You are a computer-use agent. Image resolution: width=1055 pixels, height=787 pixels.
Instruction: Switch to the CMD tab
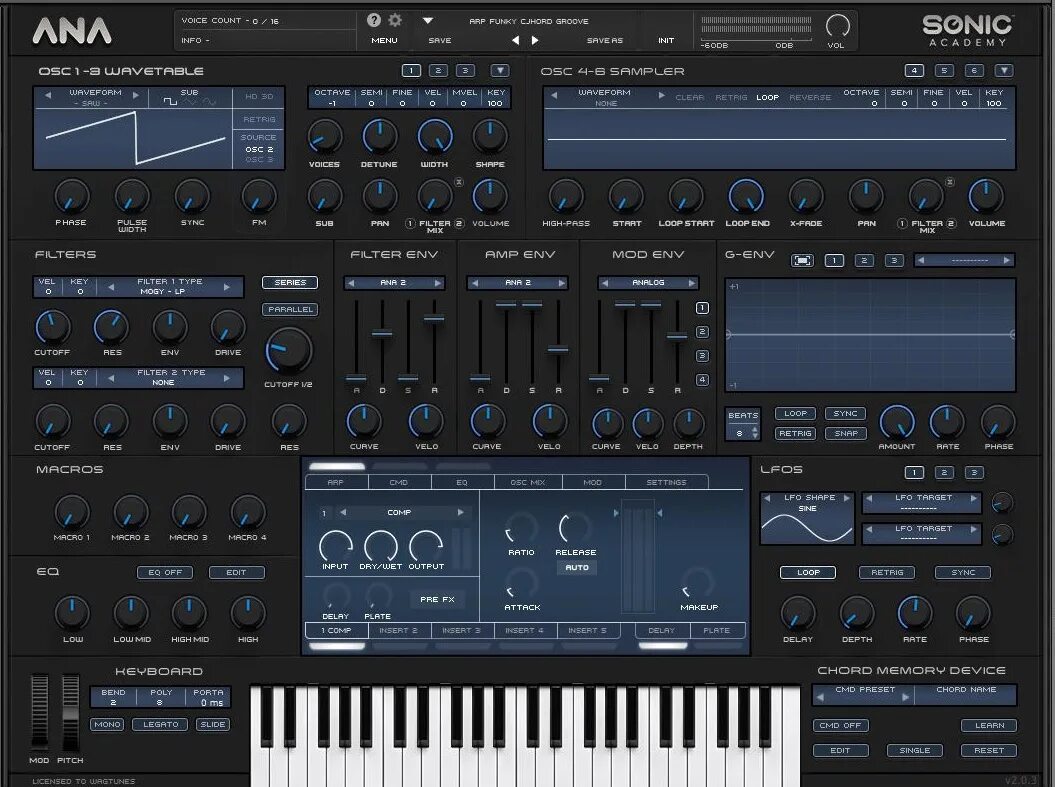click(x=398, y=482)
